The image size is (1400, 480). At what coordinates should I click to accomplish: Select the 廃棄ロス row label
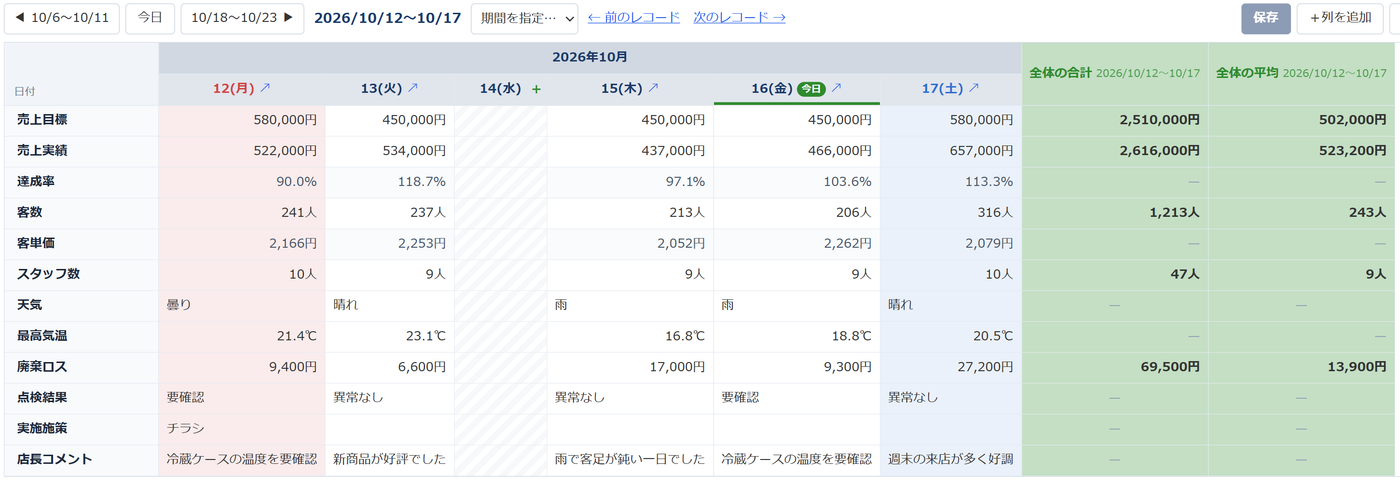click(82, 367)
